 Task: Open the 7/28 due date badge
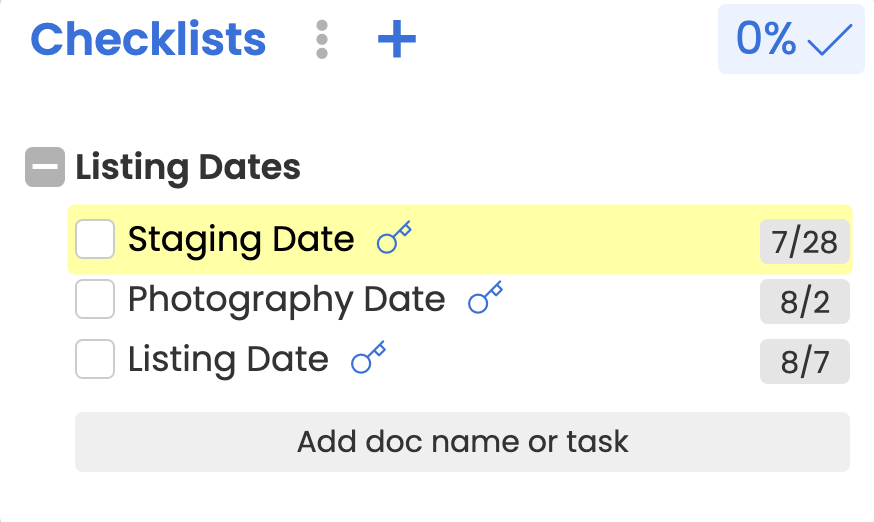click(x=805, y=242)
